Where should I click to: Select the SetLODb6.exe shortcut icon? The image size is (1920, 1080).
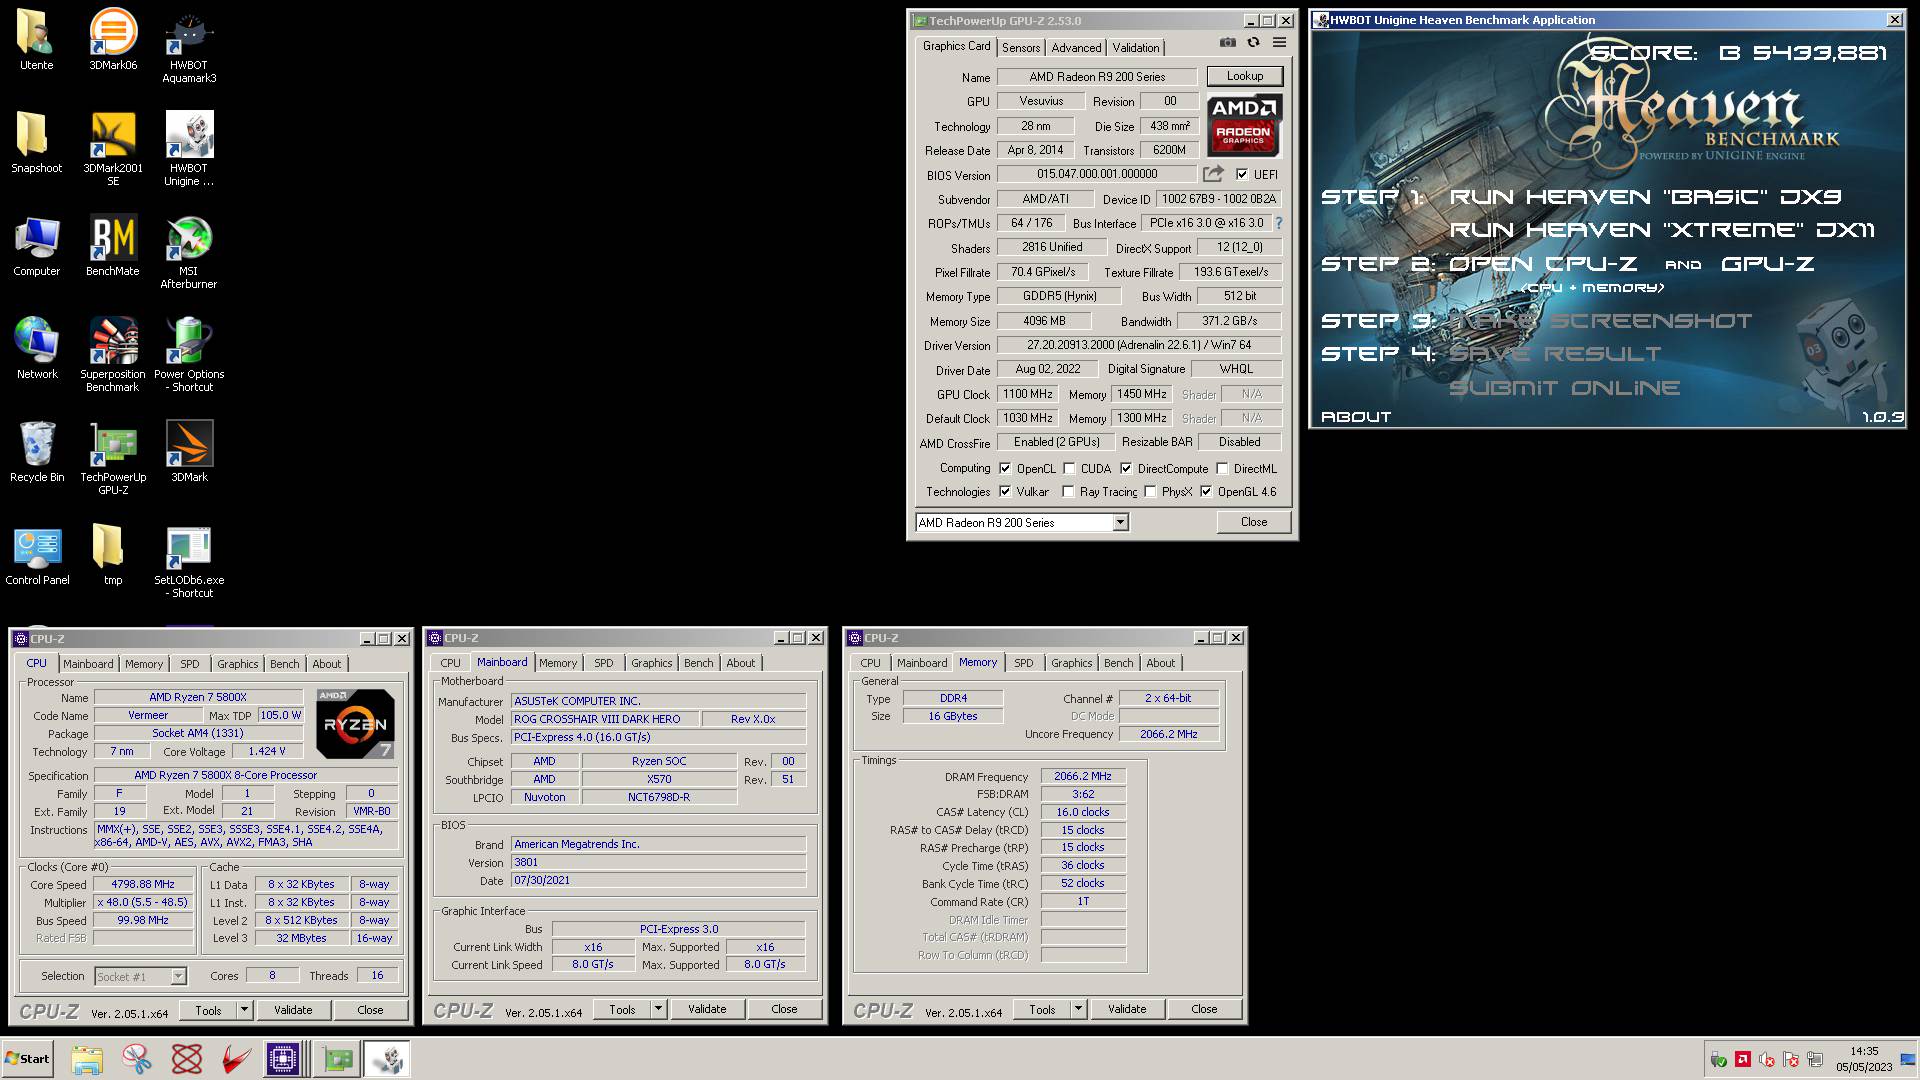pyautogui.click(x=189, y=561)
